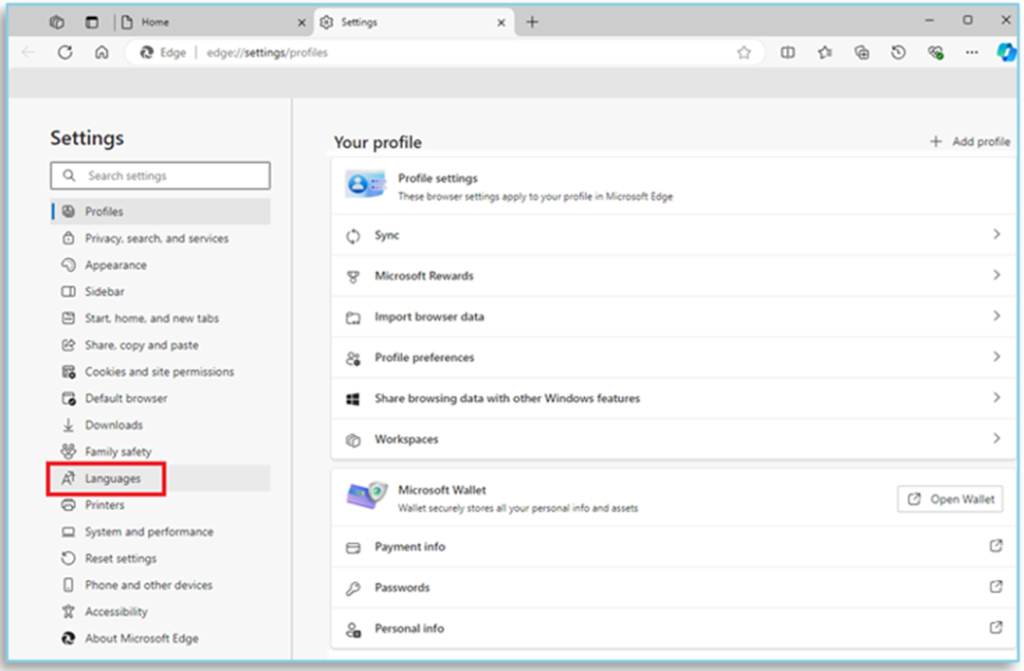Open Privacy, search, and services section
1024x671 pixels.
point(156,239)
